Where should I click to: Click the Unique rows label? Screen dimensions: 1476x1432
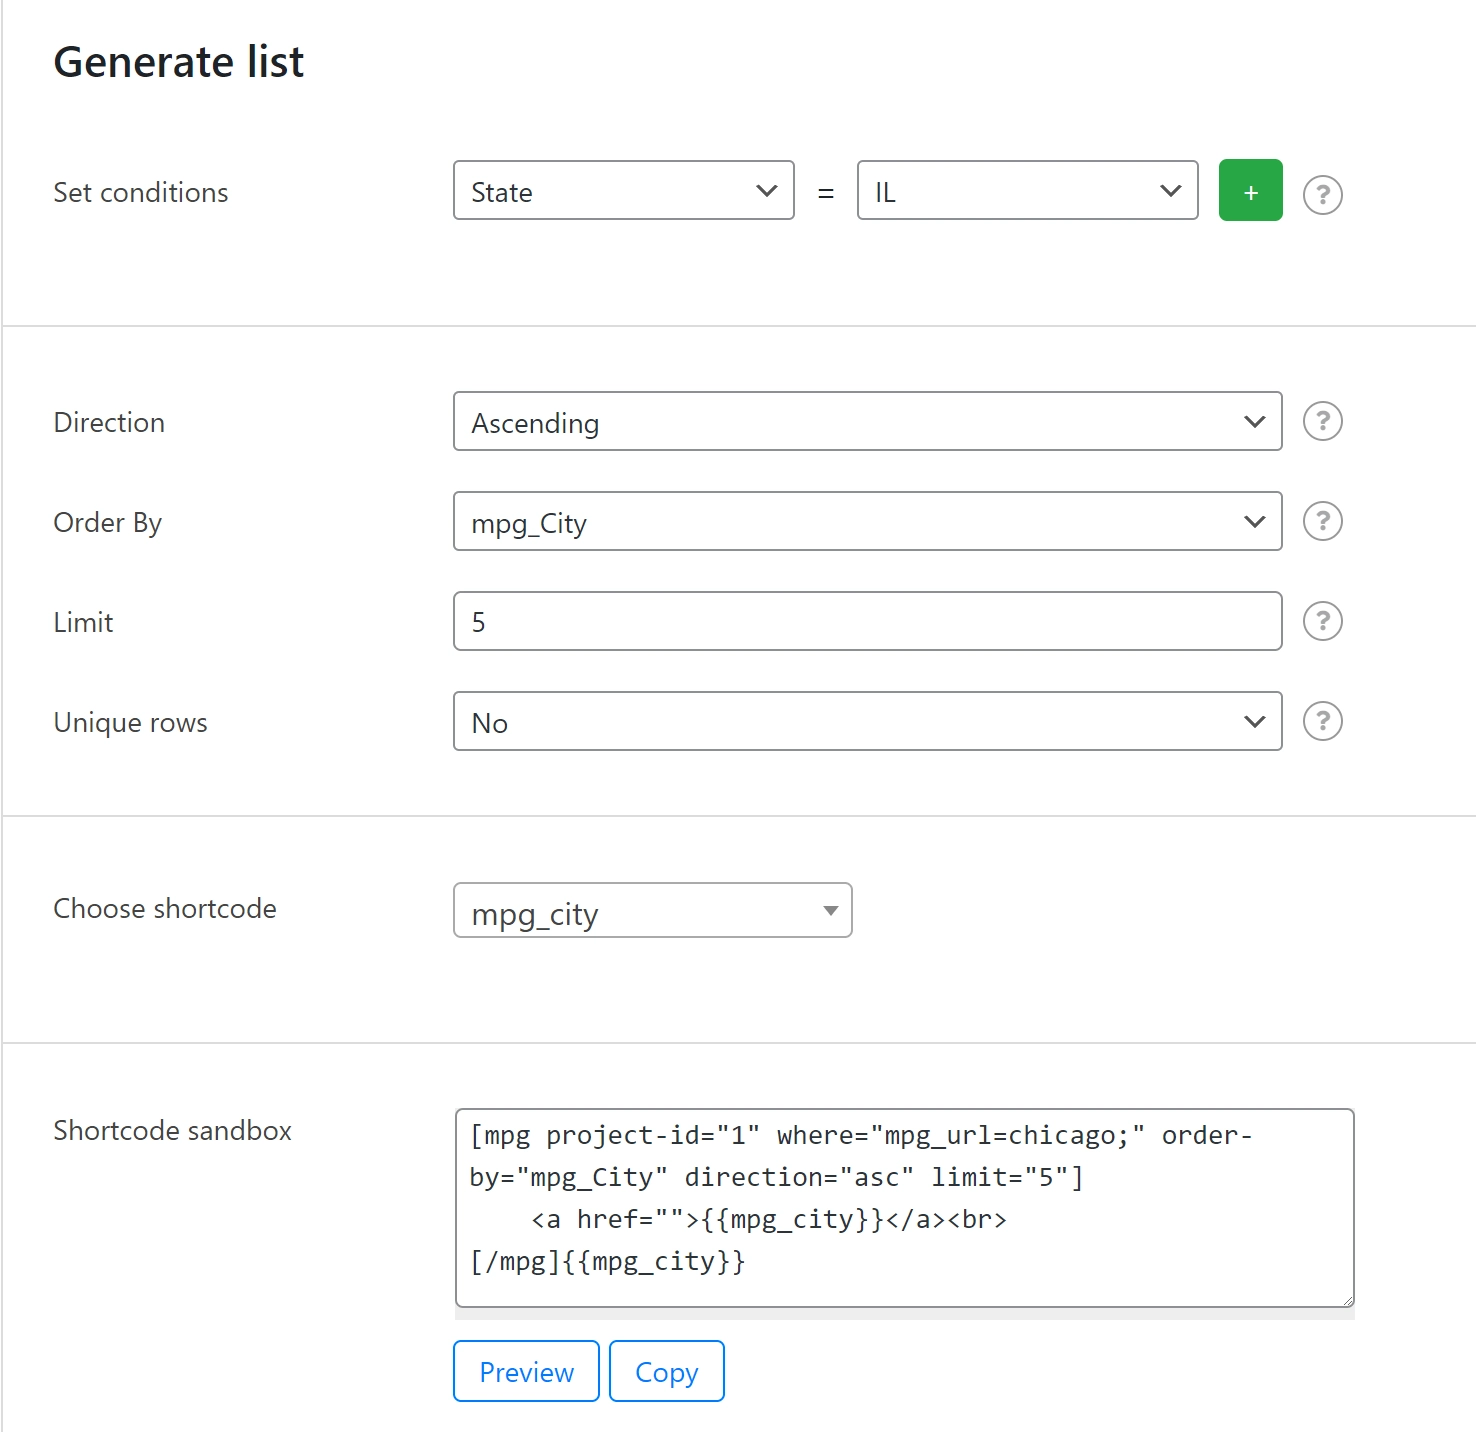[130, 722]
